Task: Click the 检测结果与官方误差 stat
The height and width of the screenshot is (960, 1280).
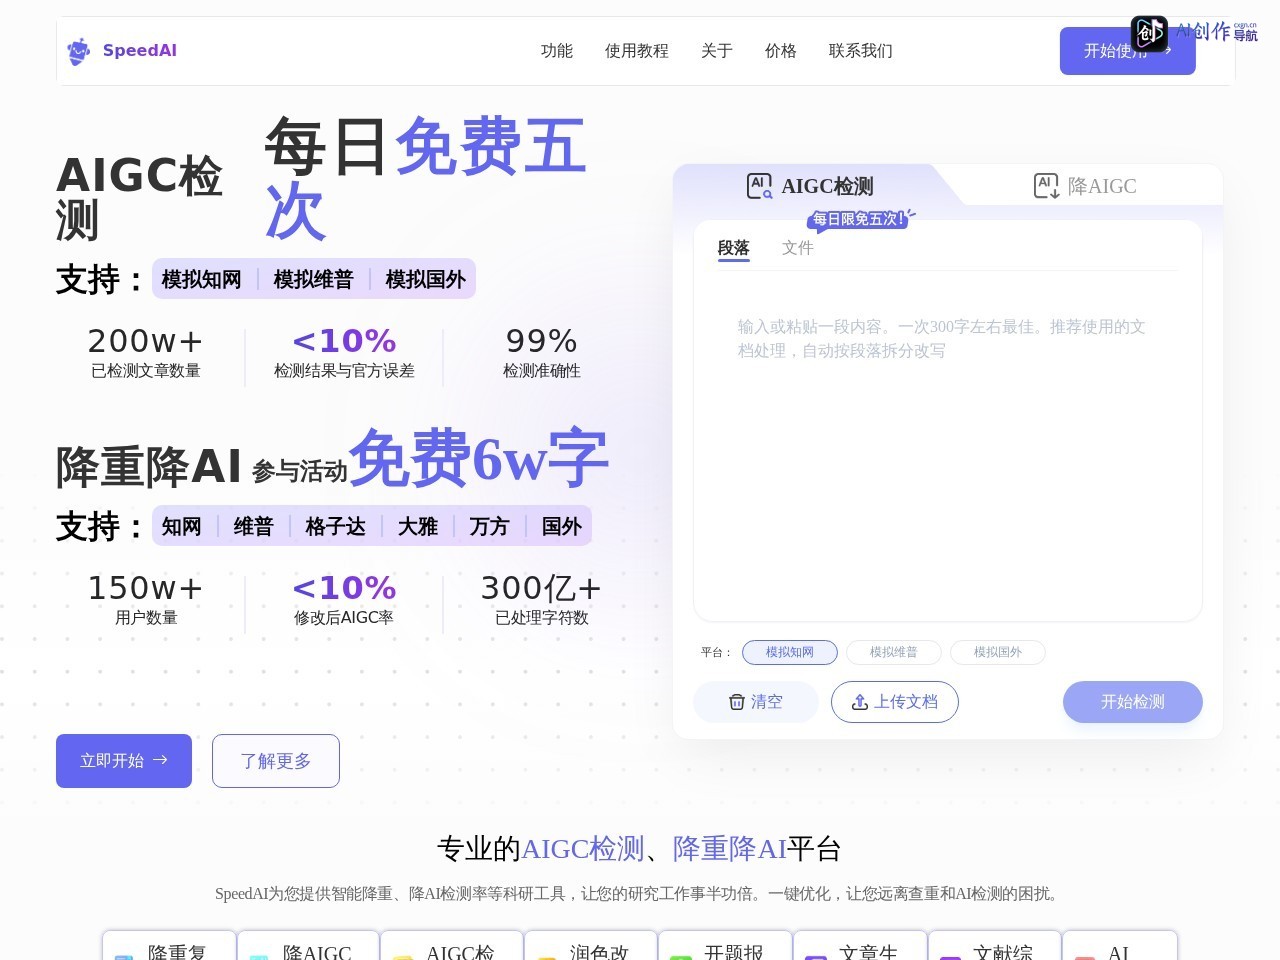Action: (344, 353)
